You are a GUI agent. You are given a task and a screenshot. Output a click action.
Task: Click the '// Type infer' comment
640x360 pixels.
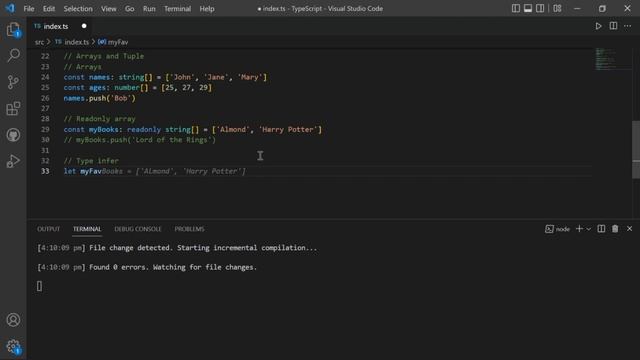click(x=91, y=161)
